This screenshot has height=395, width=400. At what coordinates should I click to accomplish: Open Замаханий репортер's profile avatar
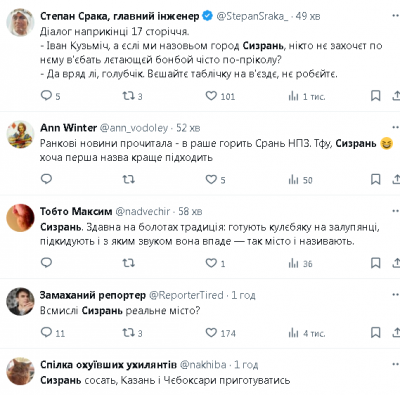20,301
